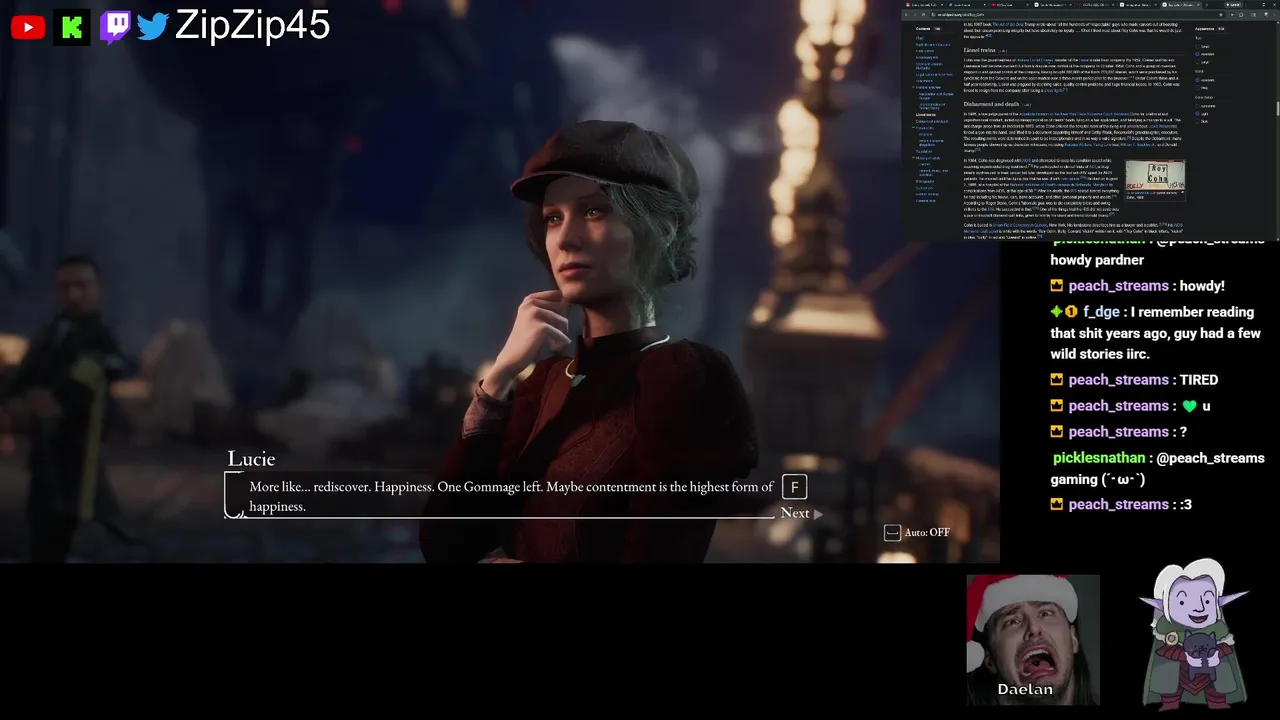Select Wide width radio button

[1197, 88]
